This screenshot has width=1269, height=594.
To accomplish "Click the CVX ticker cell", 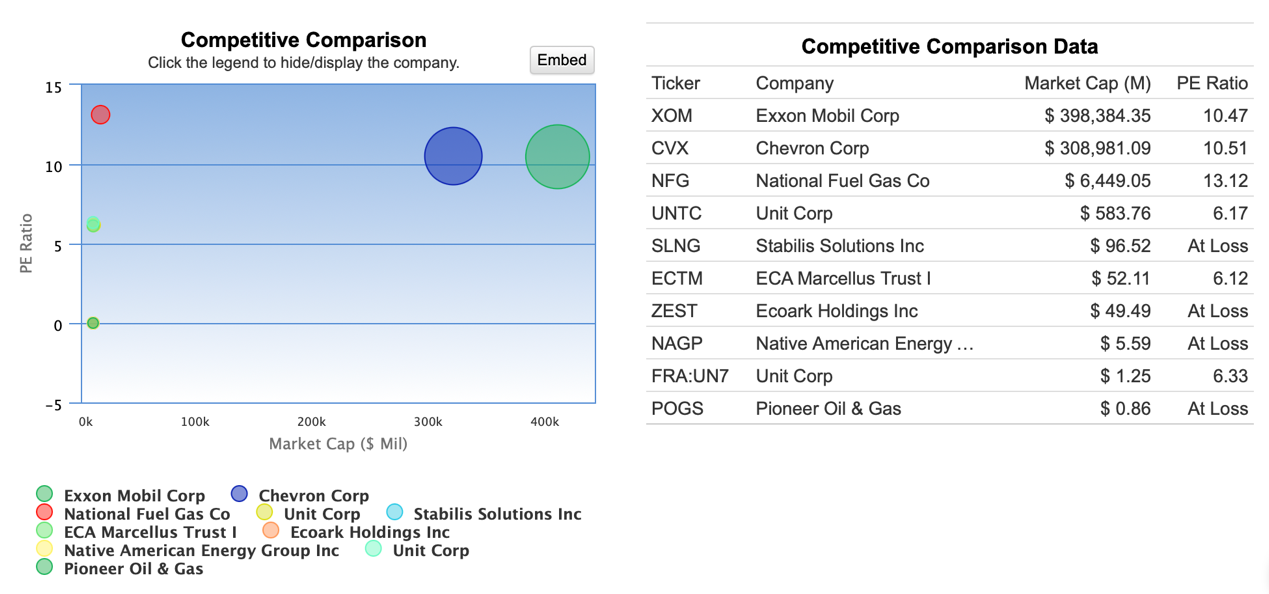I will (x=670, y=148).
